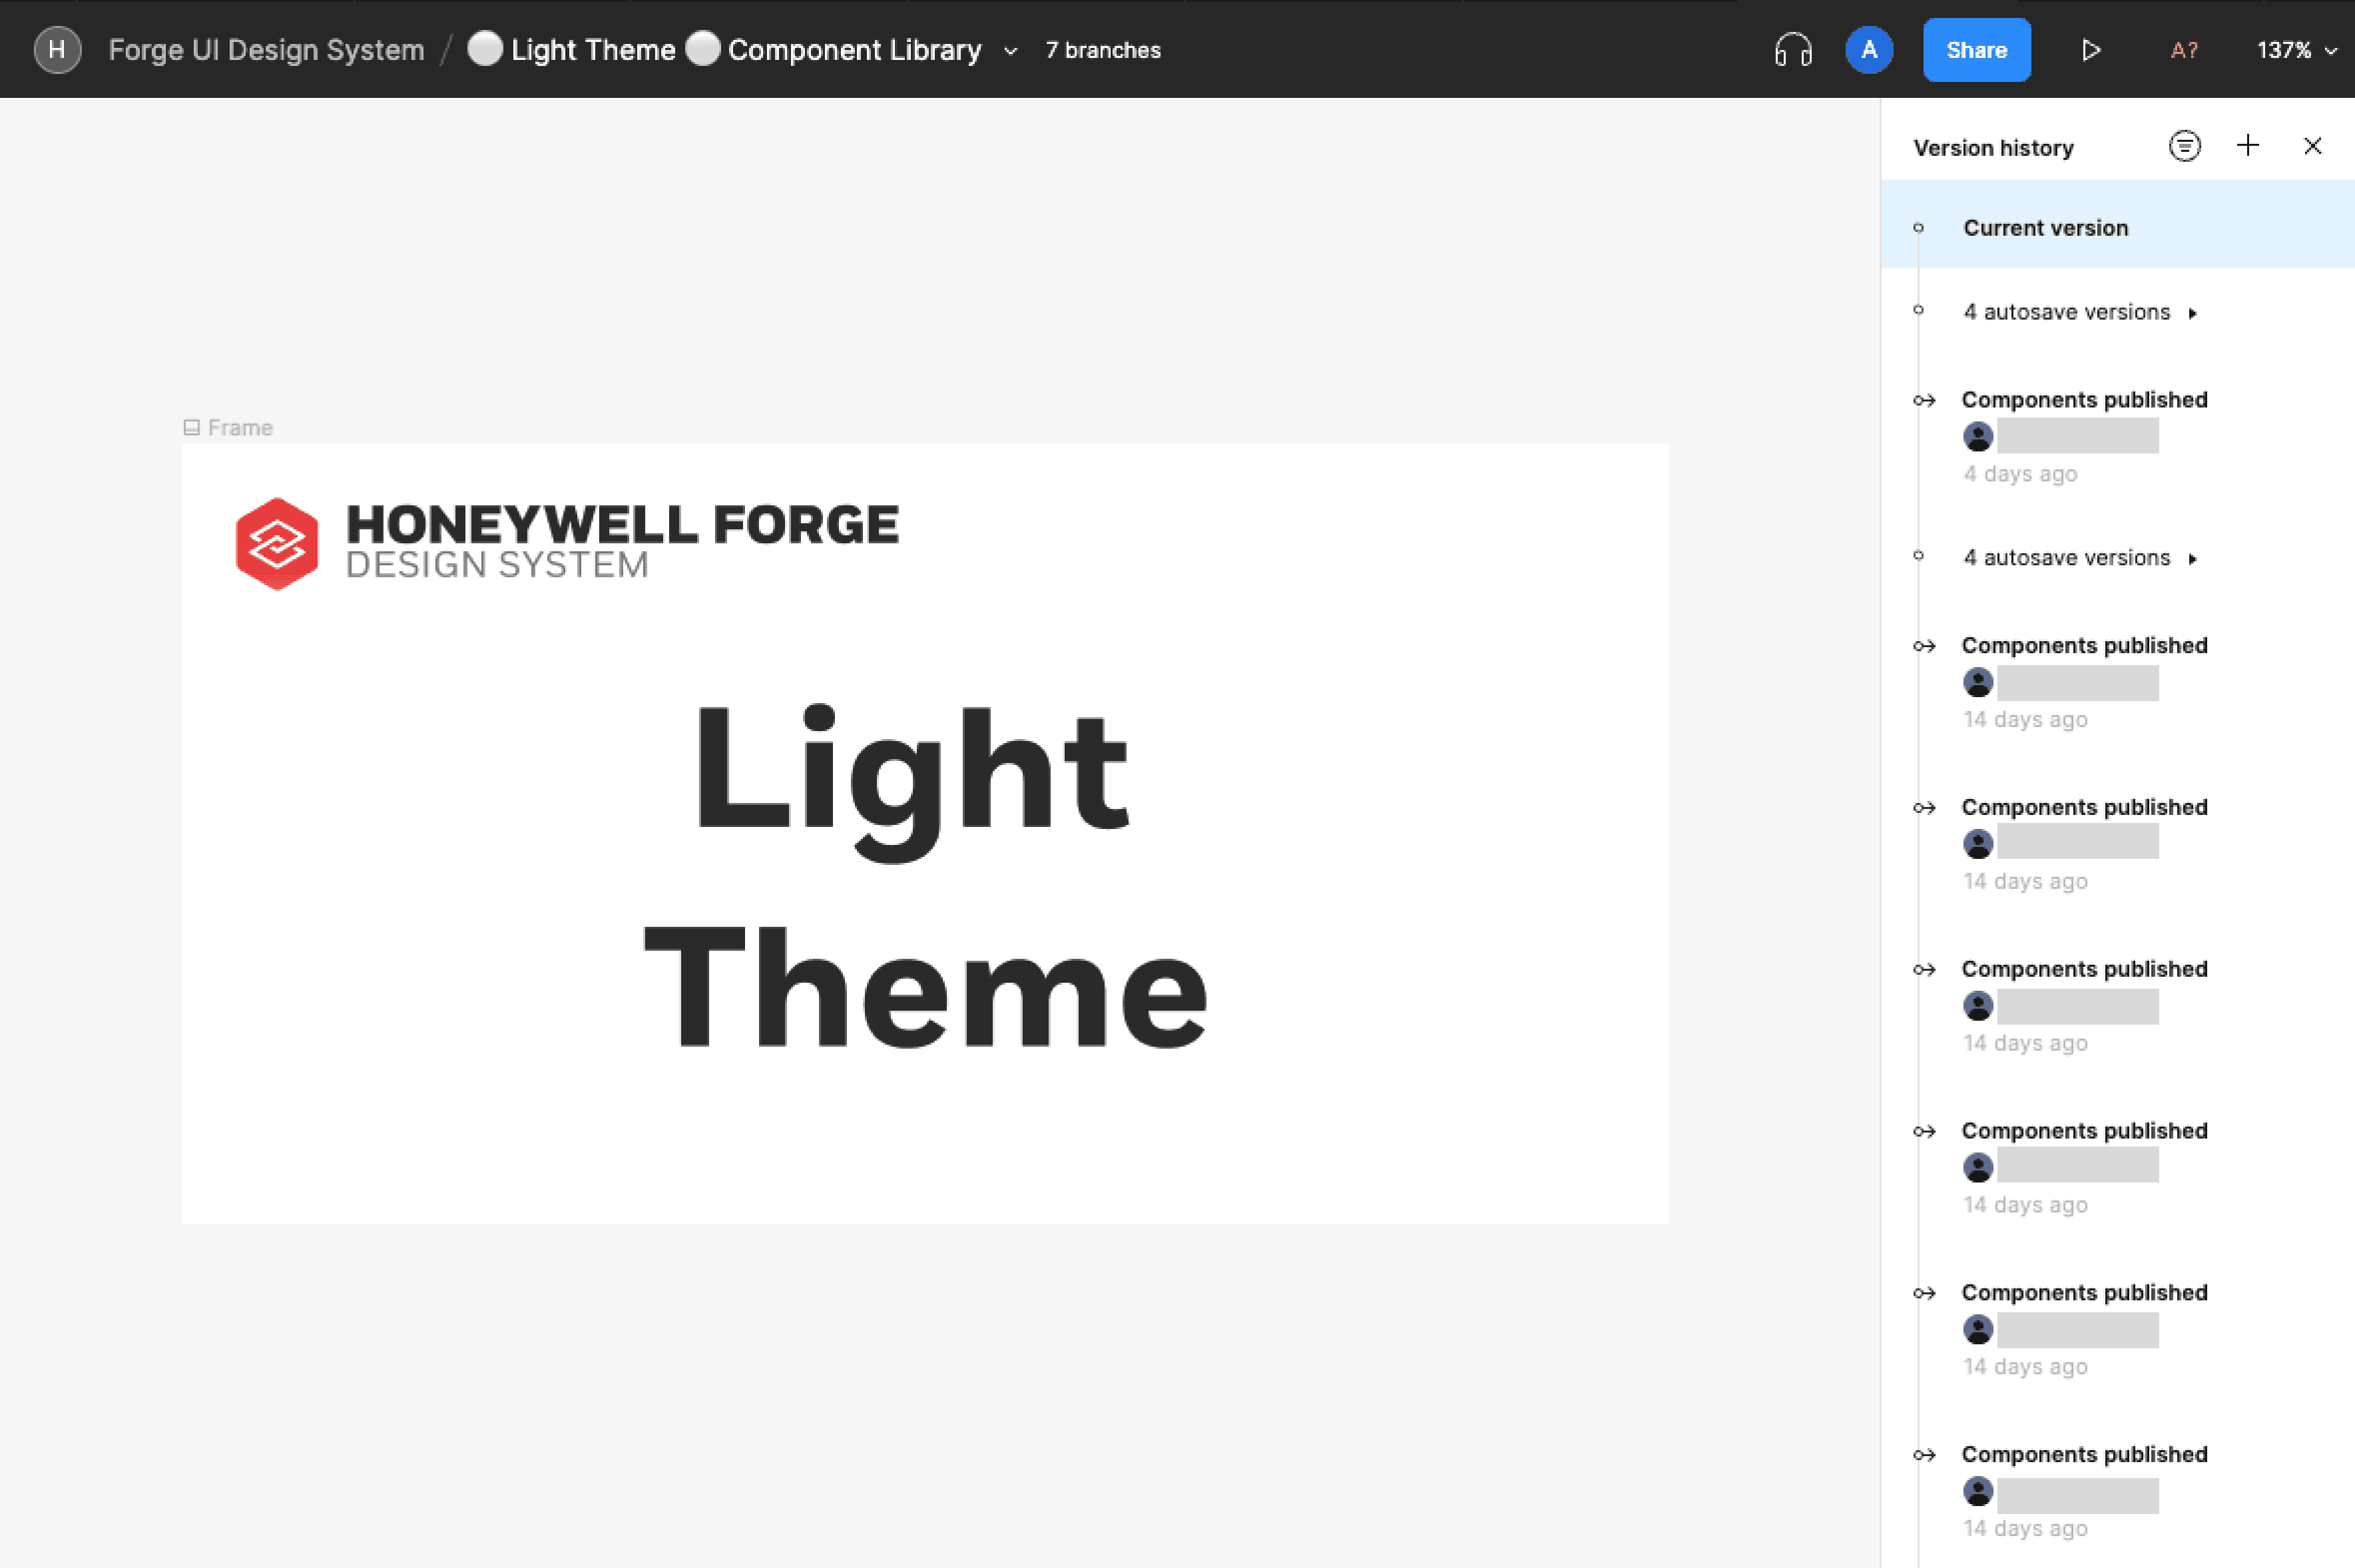Click the Honeywell Forge Design System breadcrumb link

point(266,49)
